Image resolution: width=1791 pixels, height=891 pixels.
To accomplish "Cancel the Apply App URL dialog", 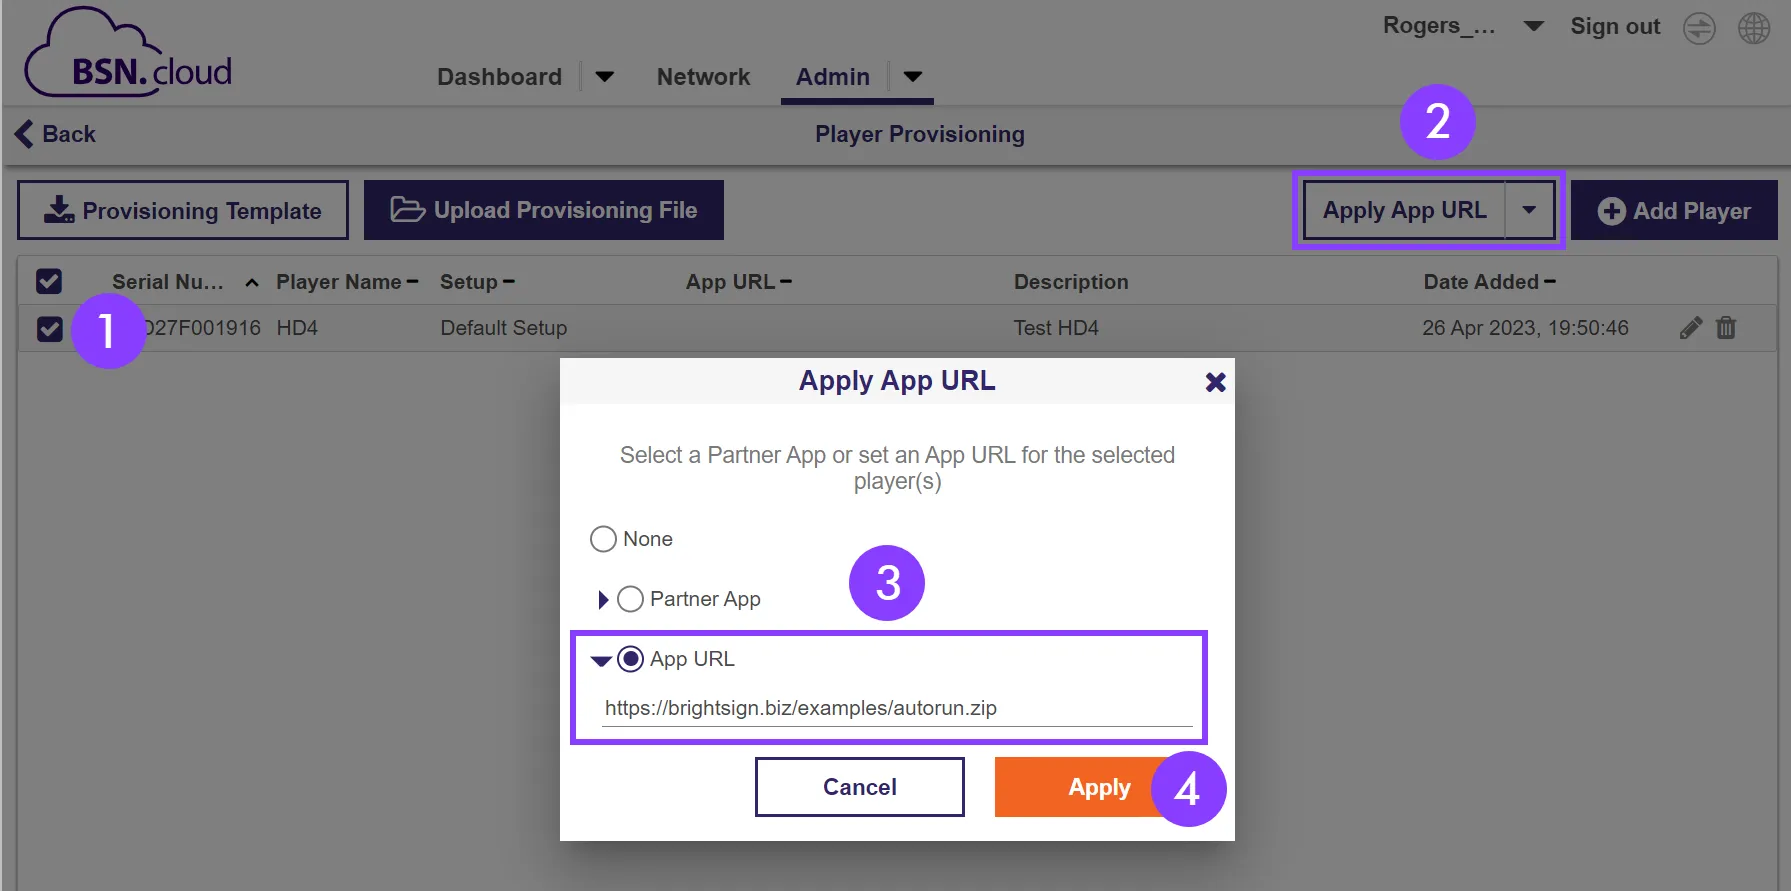I will click(860, 787).
